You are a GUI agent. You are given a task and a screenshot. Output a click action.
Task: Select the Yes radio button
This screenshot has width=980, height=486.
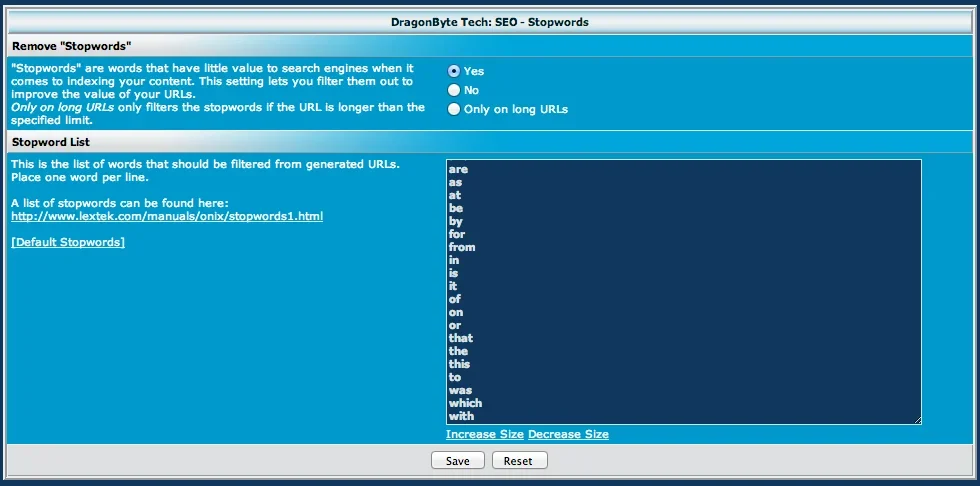coord(454,71)
